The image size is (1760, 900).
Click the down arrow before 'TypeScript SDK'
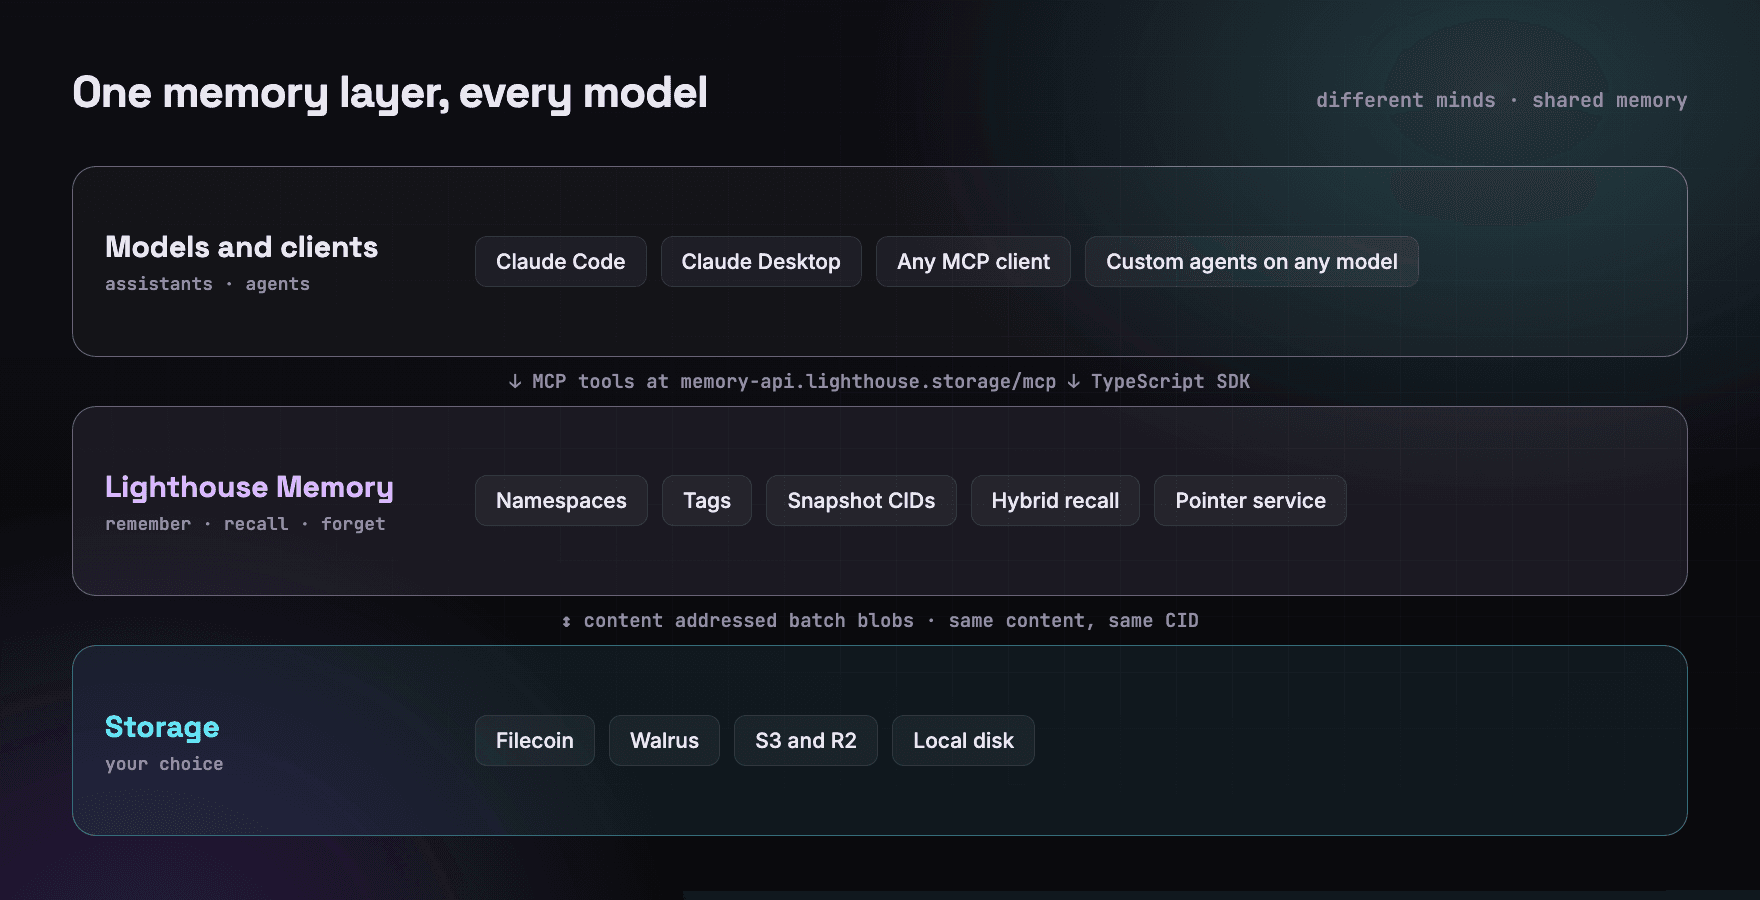pyautogui.click(x=1073, y=381)
